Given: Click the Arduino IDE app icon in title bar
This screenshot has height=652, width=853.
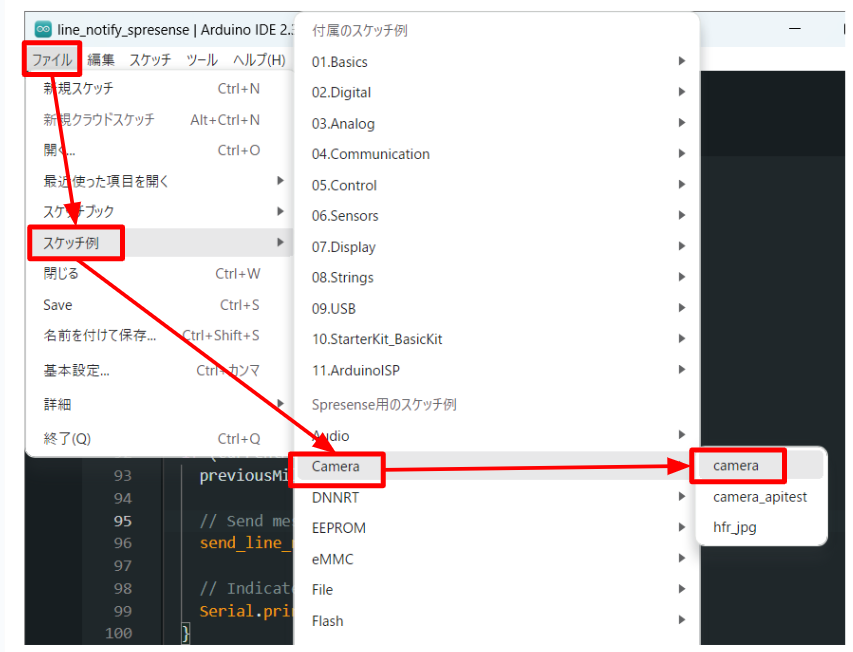Looking at the screenshot, I should pos(43,29).
